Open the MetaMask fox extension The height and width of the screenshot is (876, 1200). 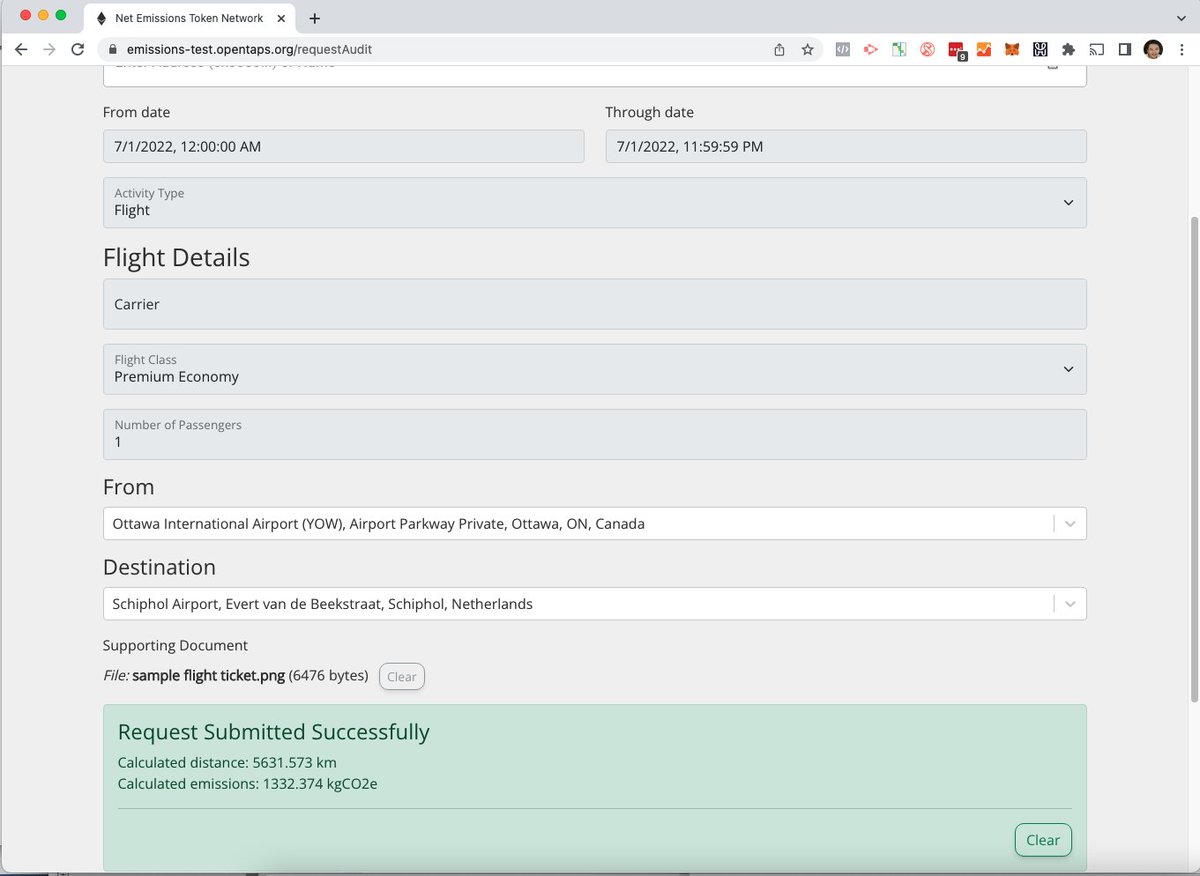pos(1012,49)
